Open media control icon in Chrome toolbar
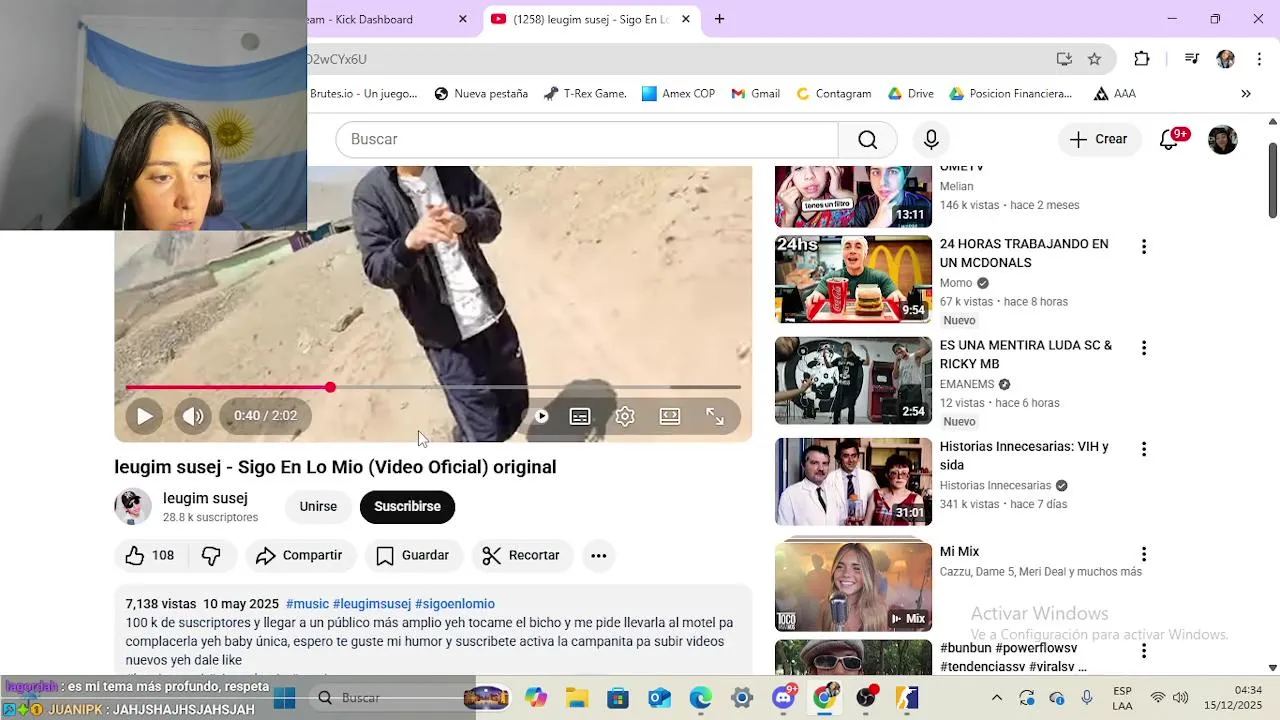The height and width of the screenshot is (720, 1280). [x=1191, y=59]
